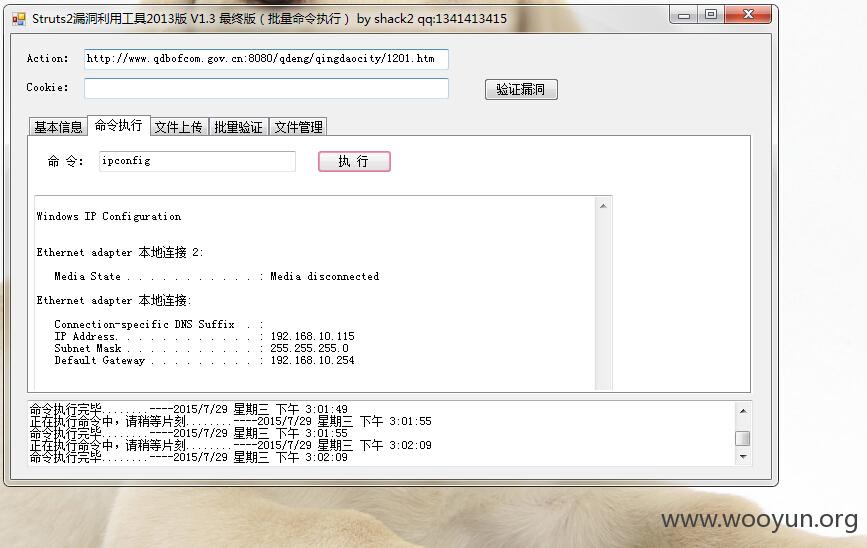Click the 命 令: label
The width and height of the screenshot is (867, 548).
pyautogui.click(x=65, y=161)
